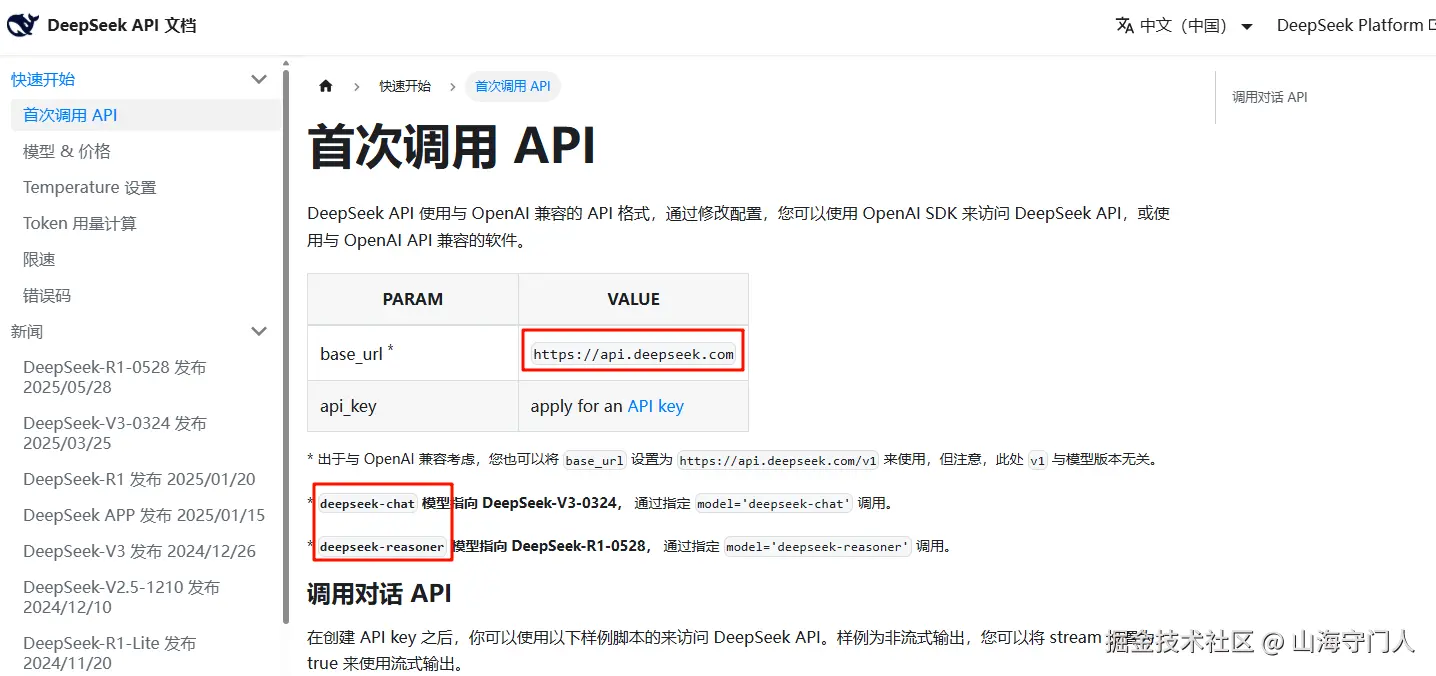Click the api_key parameter cell
Viewport: 1436px width, 676px height.
pyautogui.click(x=413, y=406)
